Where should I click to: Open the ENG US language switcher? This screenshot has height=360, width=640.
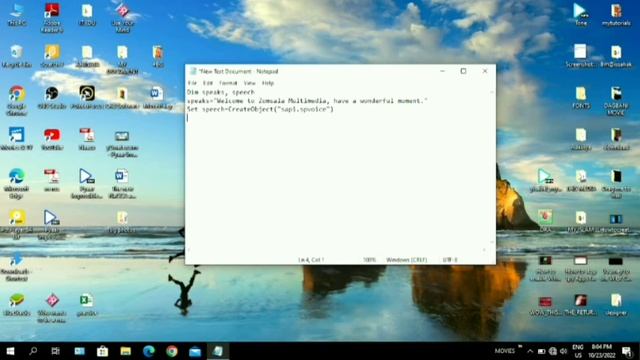pos(578,351)
